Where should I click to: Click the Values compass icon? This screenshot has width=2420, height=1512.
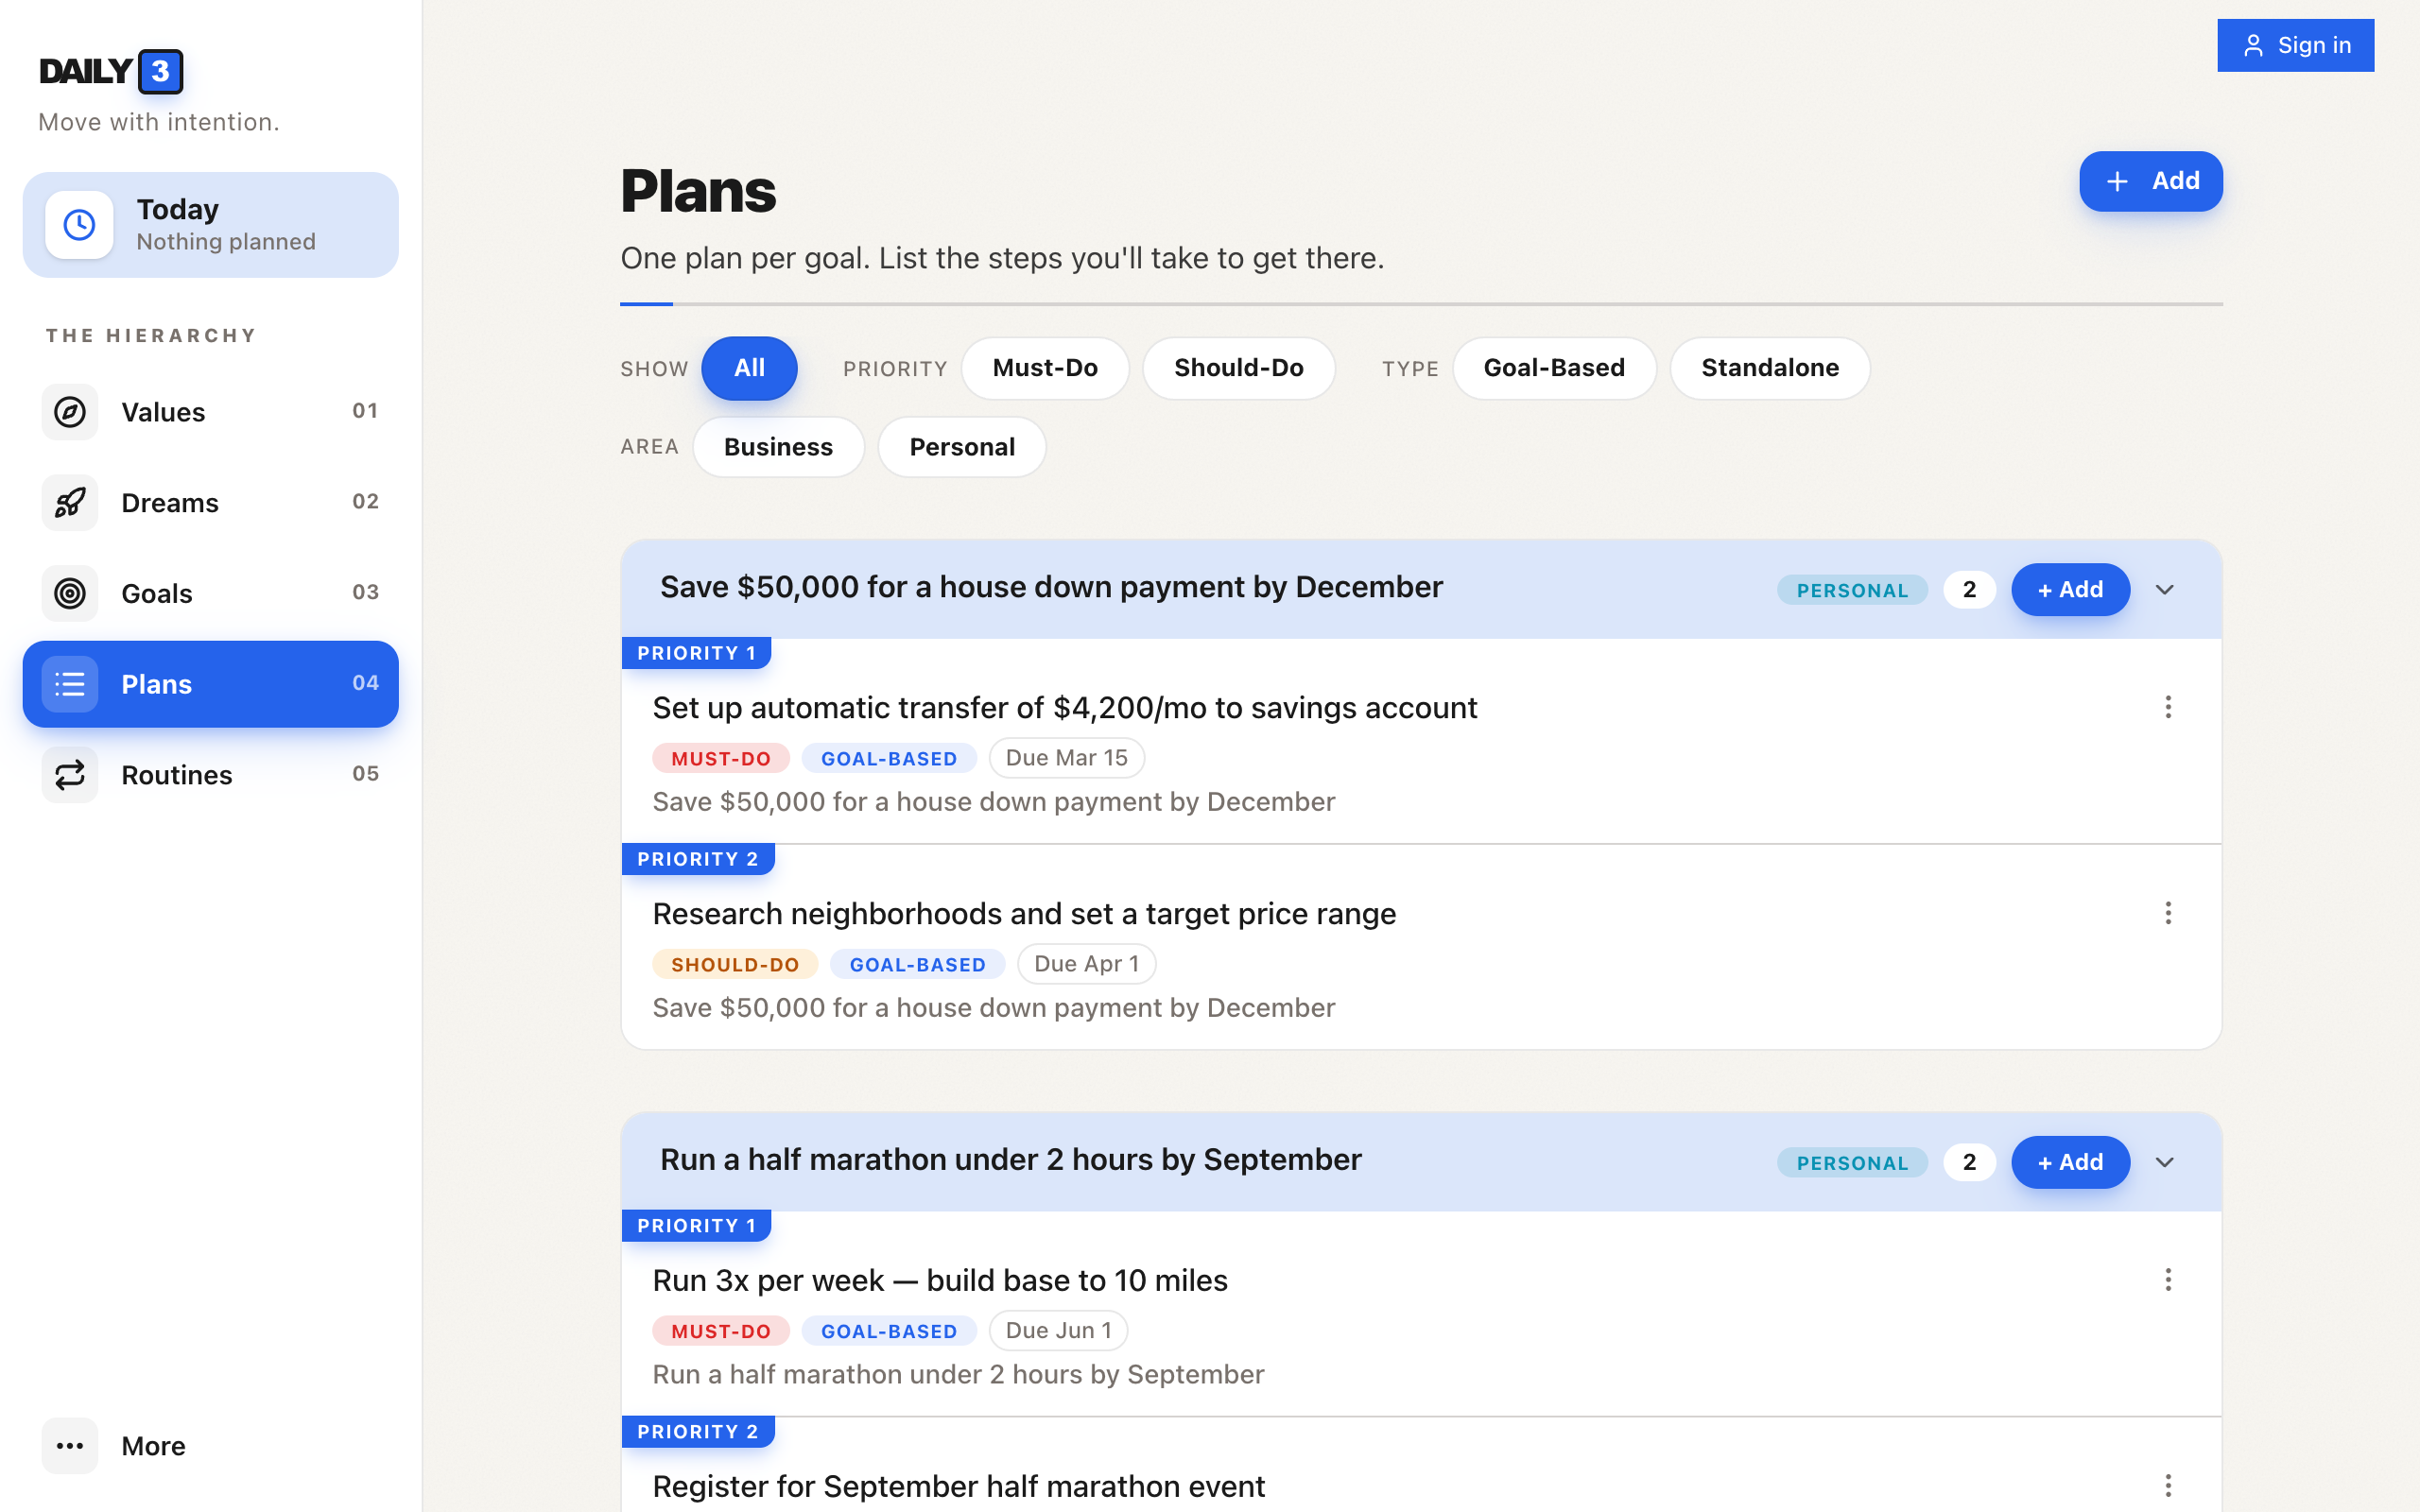pyautogui.click(x=70, y=412)
